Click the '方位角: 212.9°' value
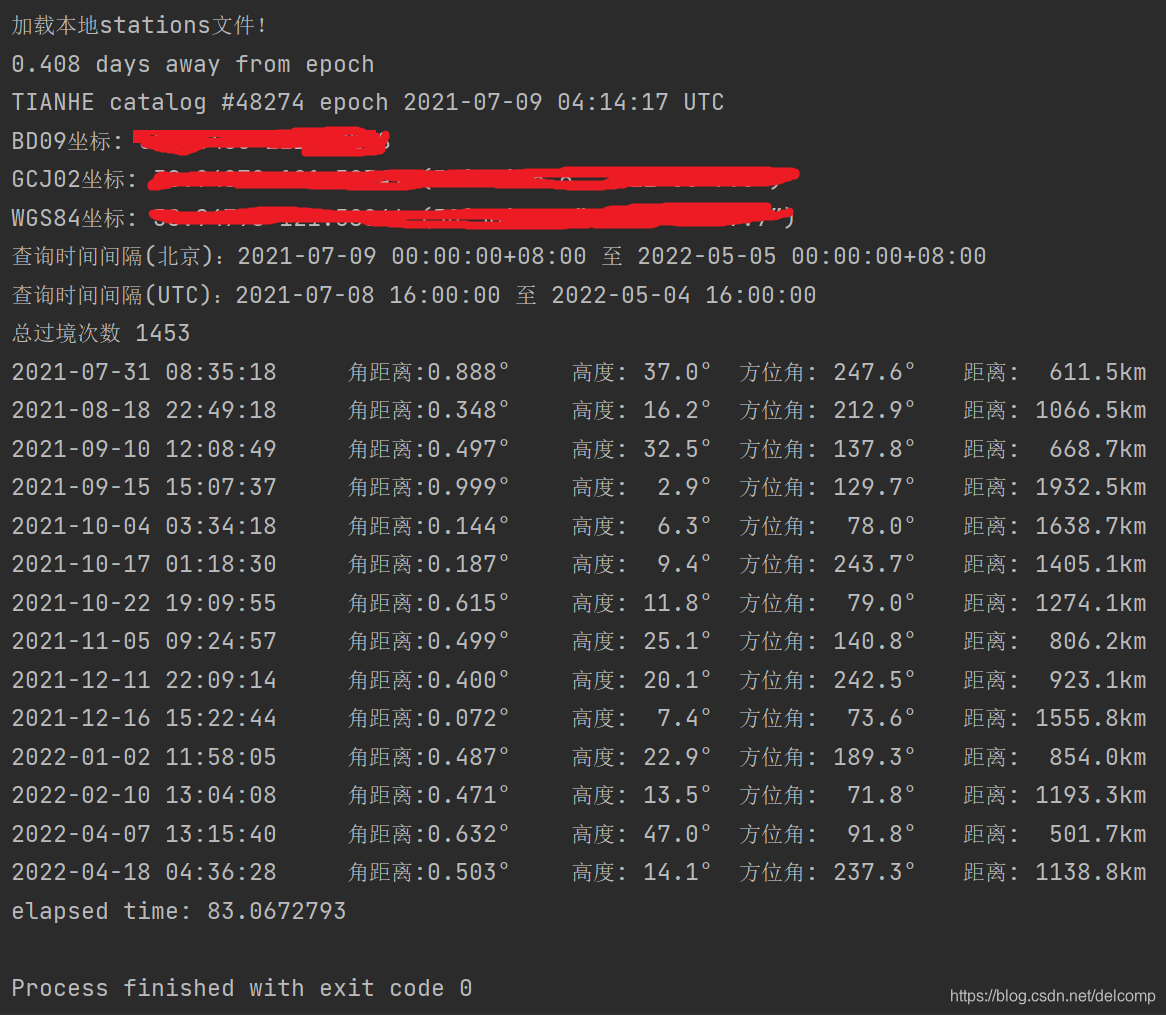1166x1015 pixels. click(x=827, y=410)
